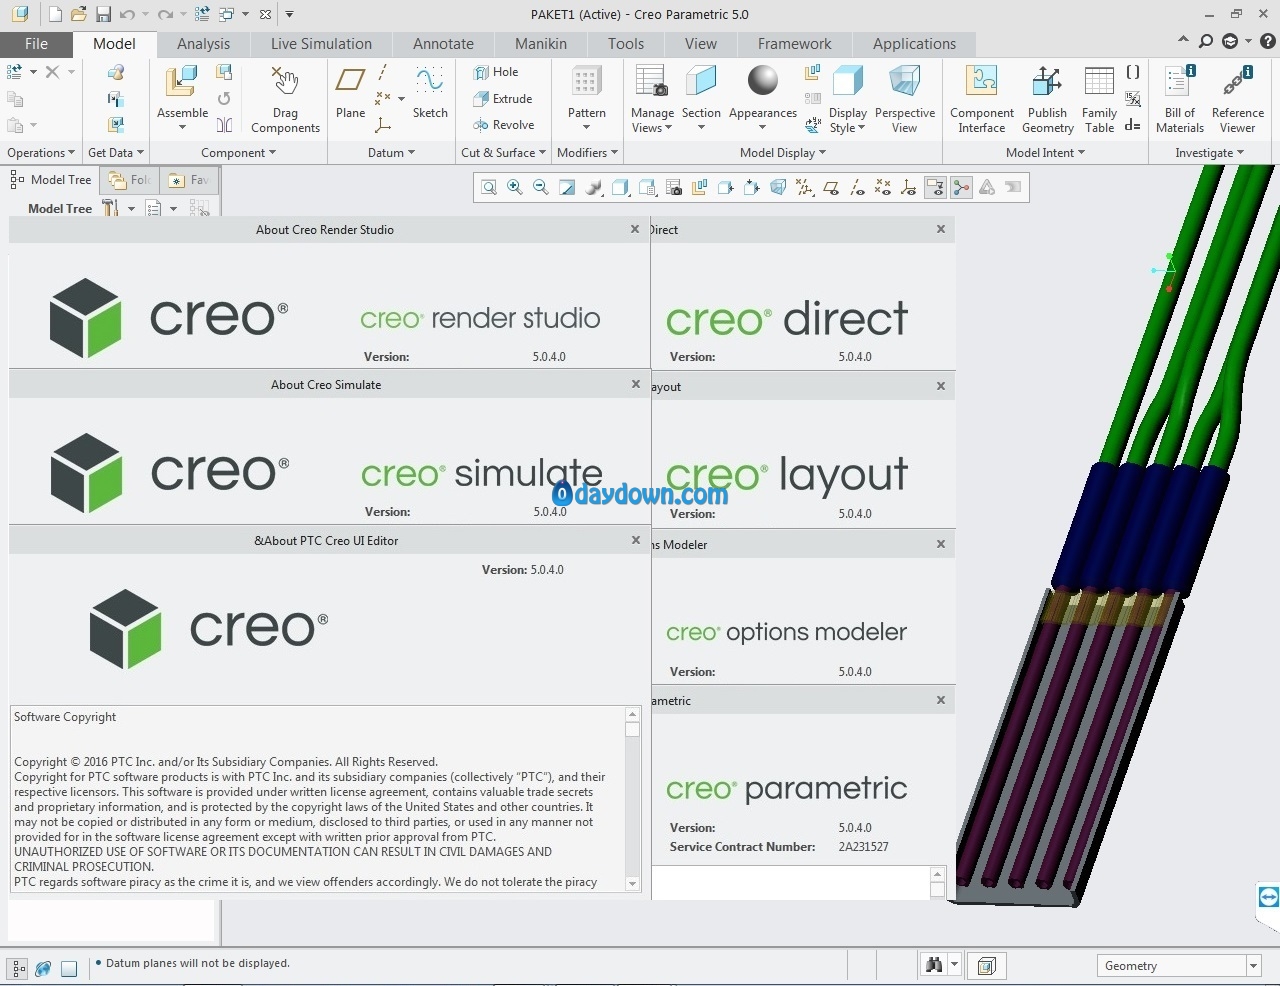1280x986 pixels.
Task: Expand the Operations group dropdown
Action: (41, 153)
